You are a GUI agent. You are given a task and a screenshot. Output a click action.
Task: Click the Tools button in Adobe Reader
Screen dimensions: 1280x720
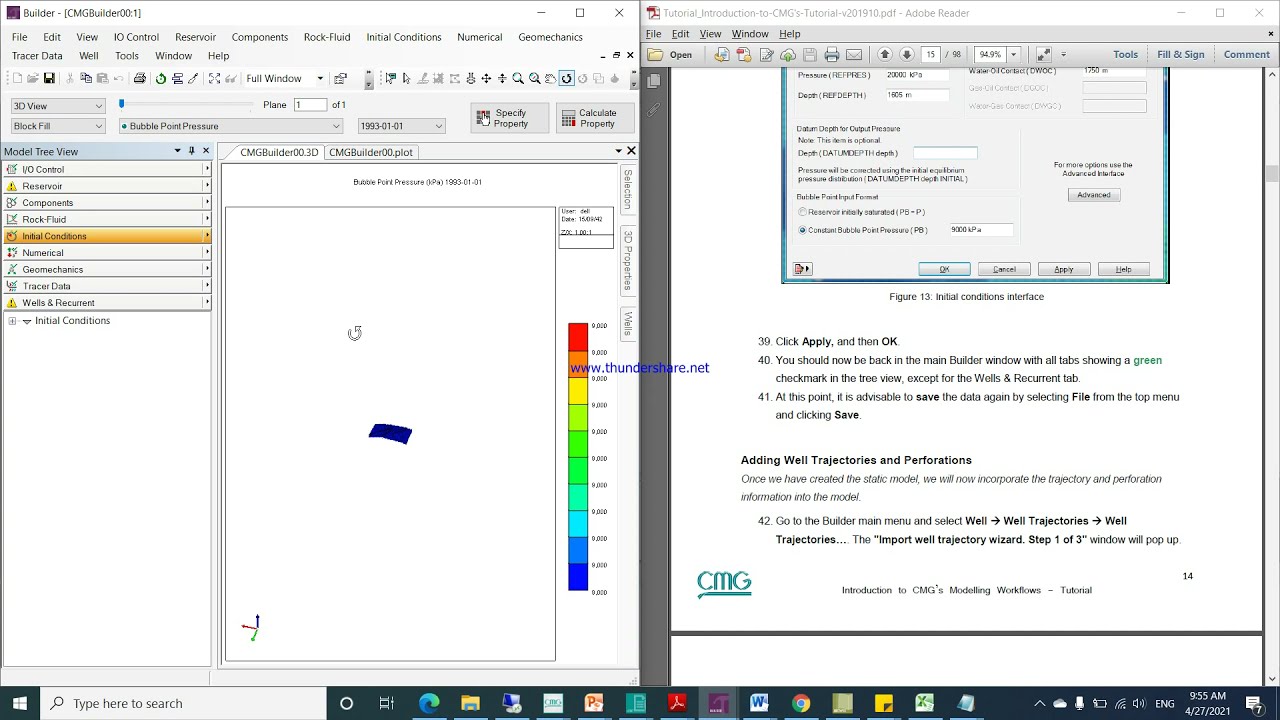[1125, 54]
